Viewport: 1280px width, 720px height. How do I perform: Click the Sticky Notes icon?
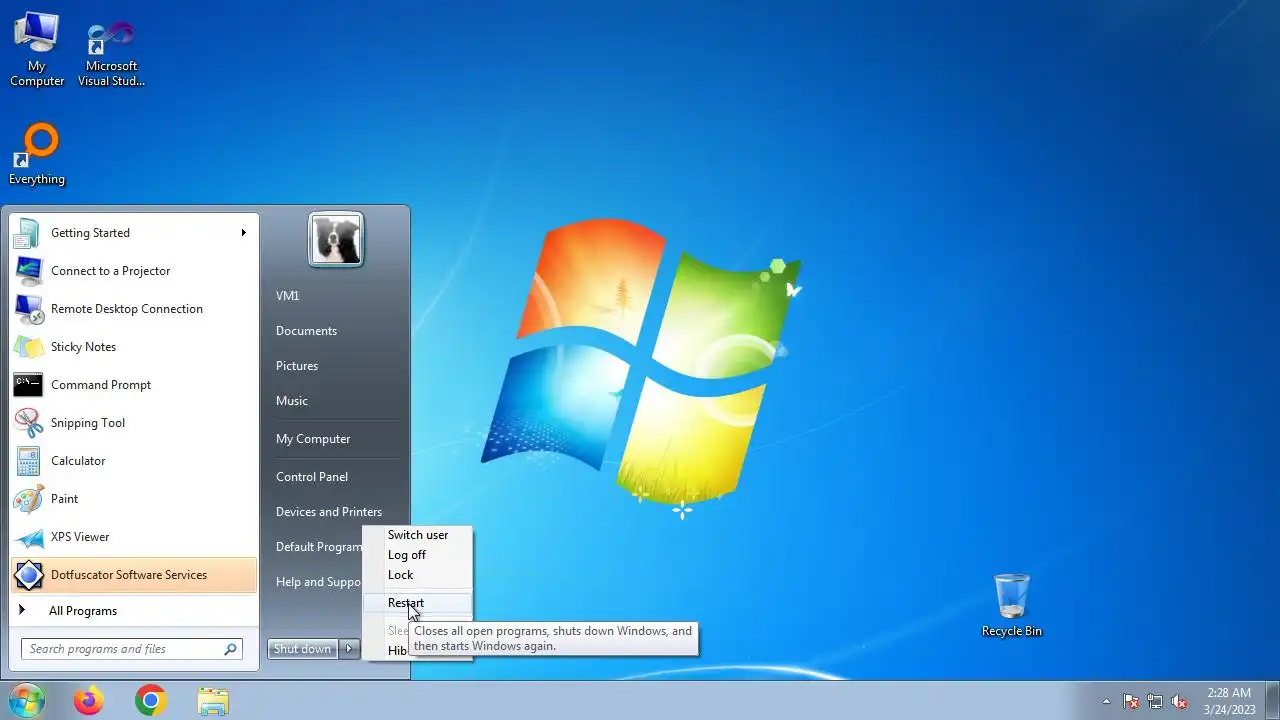point(28,347)
